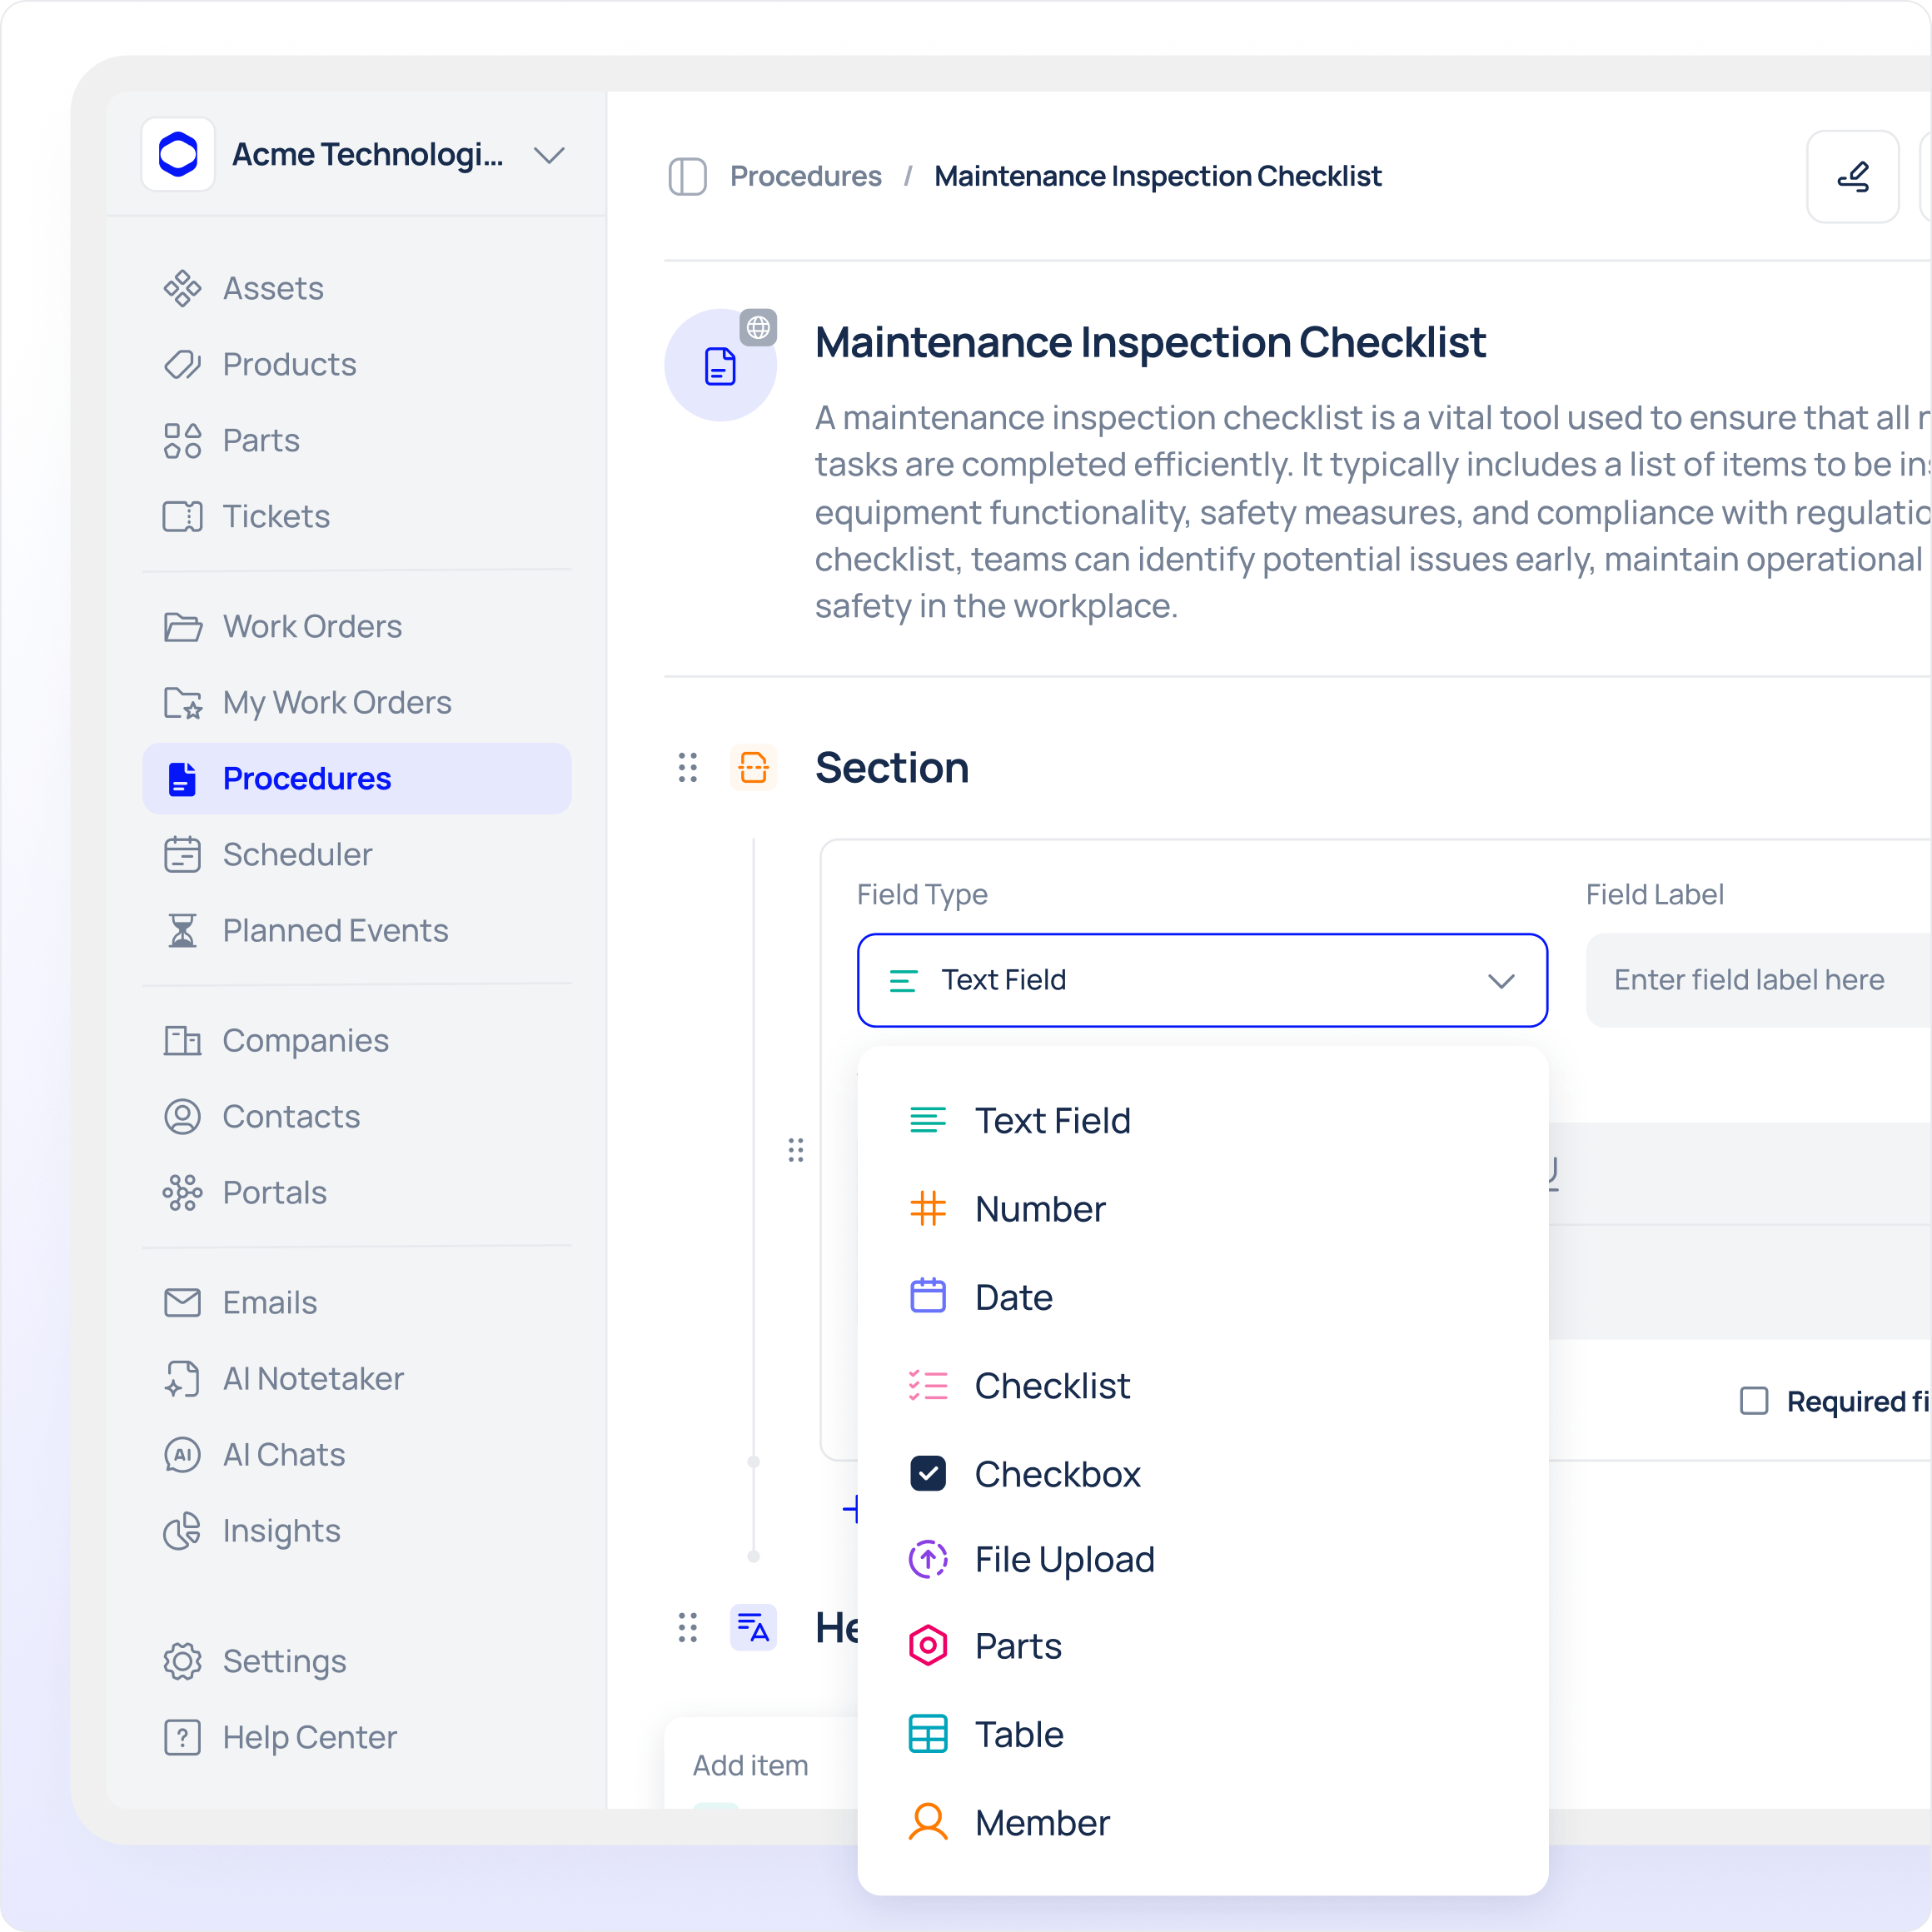Toggle the Required field checkbox
Screen dimensions: 1932x1932
pos(1754,1401)
